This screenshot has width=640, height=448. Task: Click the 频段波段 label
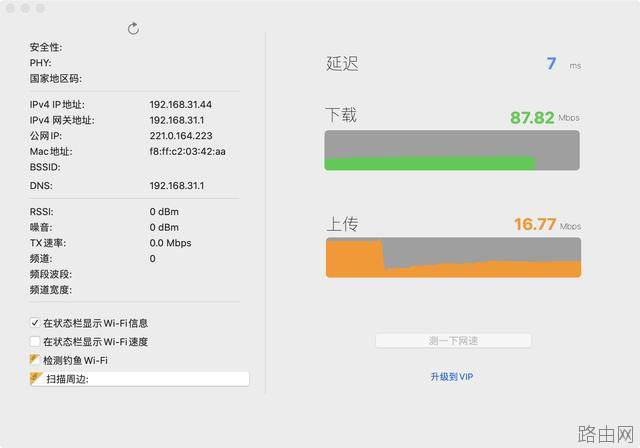pyautogui.click(x=51, y=274)
